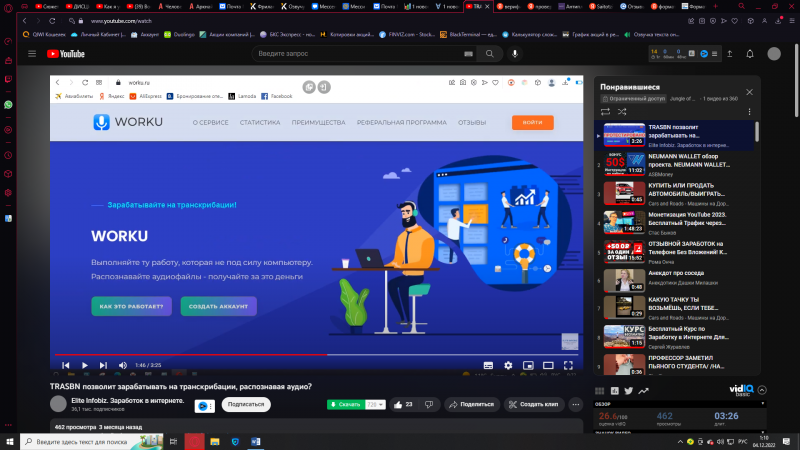800x450 pixels.
Task: Open playlist three-dot options menu
Action: (749, 112)
